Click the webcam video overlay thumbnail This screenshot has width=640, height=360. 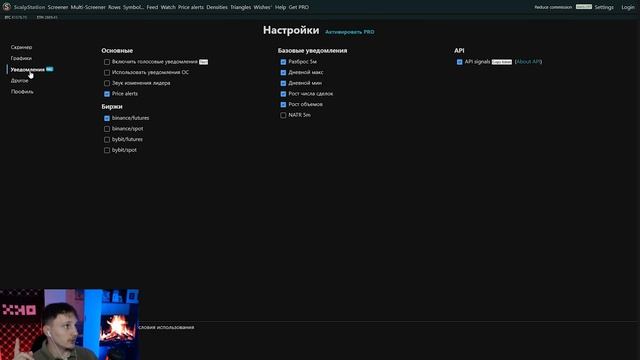pos(69,324)
